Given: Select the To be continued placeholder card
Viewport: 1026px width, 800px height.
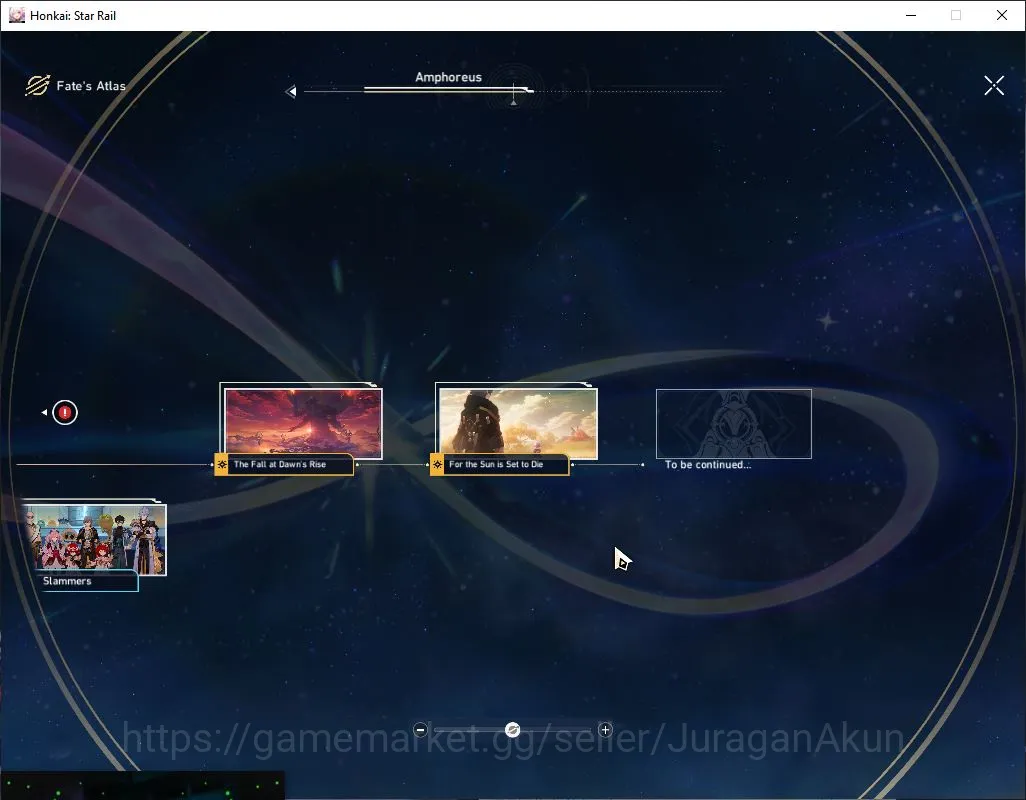Looking at the screenshot, I should (734, 423).
